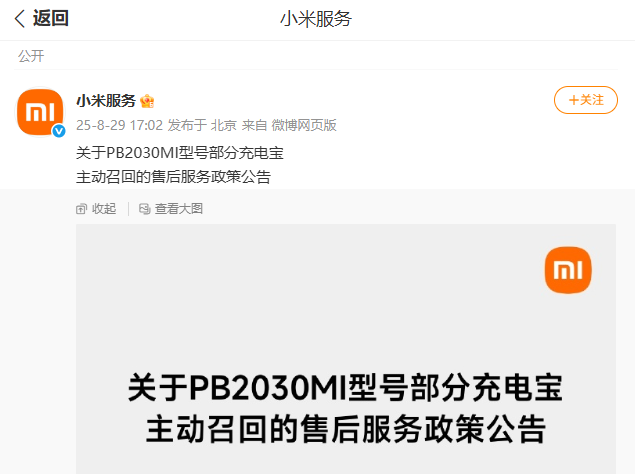Click the blue verified V badge
The image size is (635, 474).
tap(59, 131)
